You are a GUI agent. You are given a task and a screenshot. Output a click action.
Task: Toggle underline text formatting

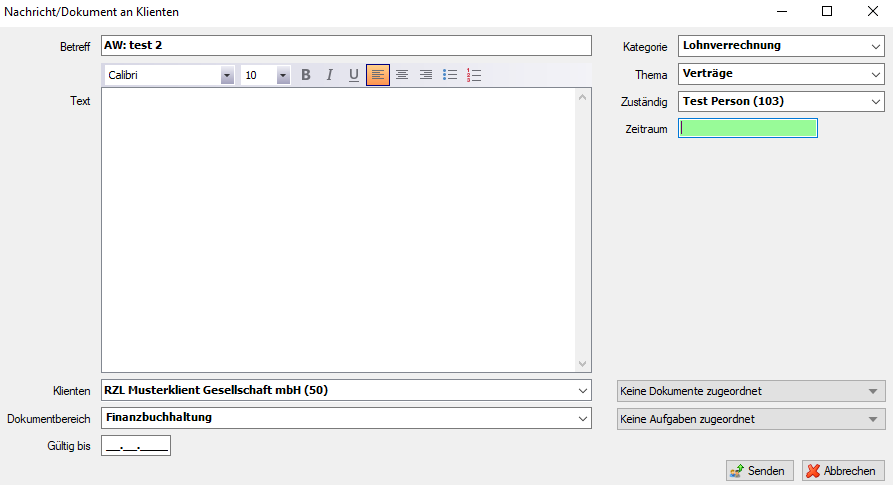tap(353, 75)
